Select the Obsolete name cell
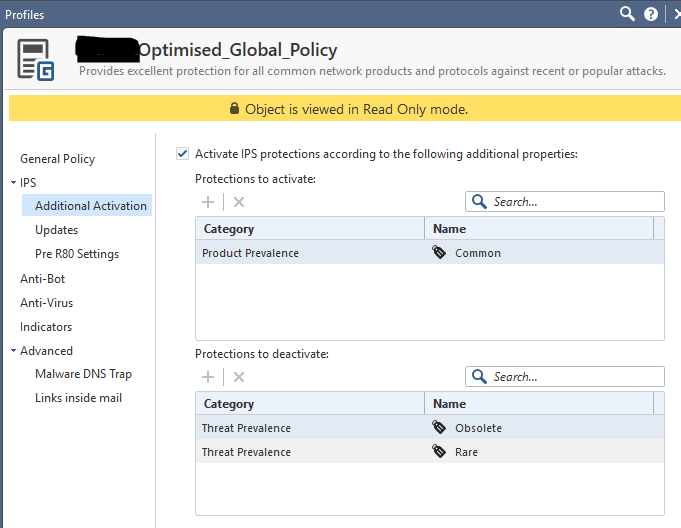Screen dimensions: 681x528 click(x=478, y=428)
